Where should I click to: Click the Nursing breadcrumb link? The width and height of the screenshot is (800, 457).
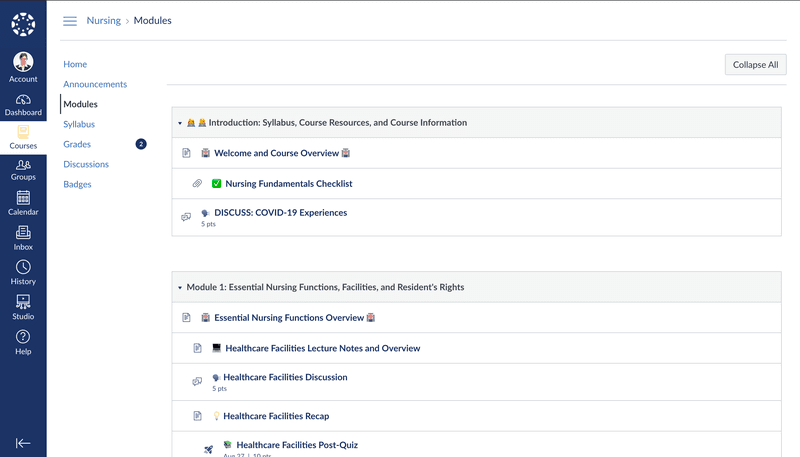[x=104, y=20]
